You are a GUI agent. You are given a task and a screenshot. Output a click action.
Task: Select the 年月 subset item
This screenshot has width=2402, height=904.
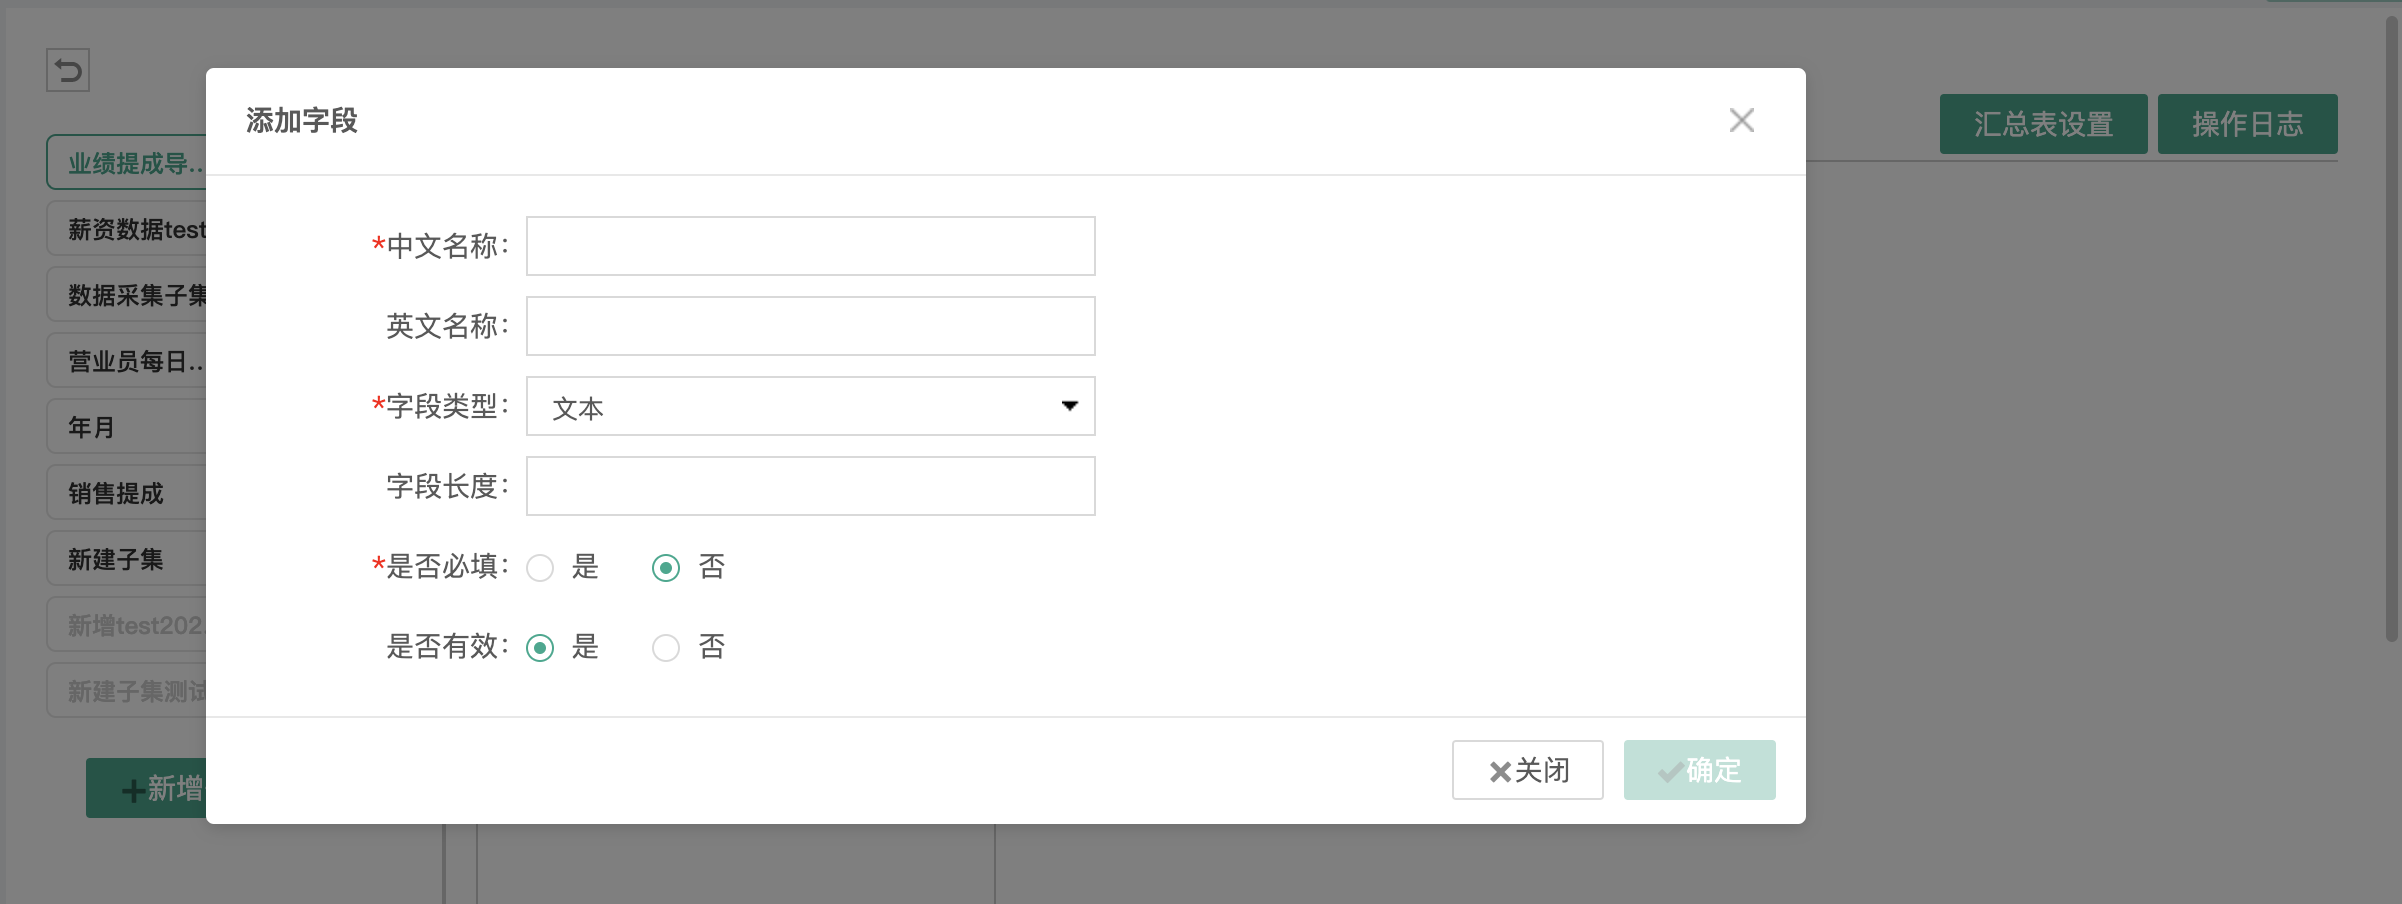127,427
